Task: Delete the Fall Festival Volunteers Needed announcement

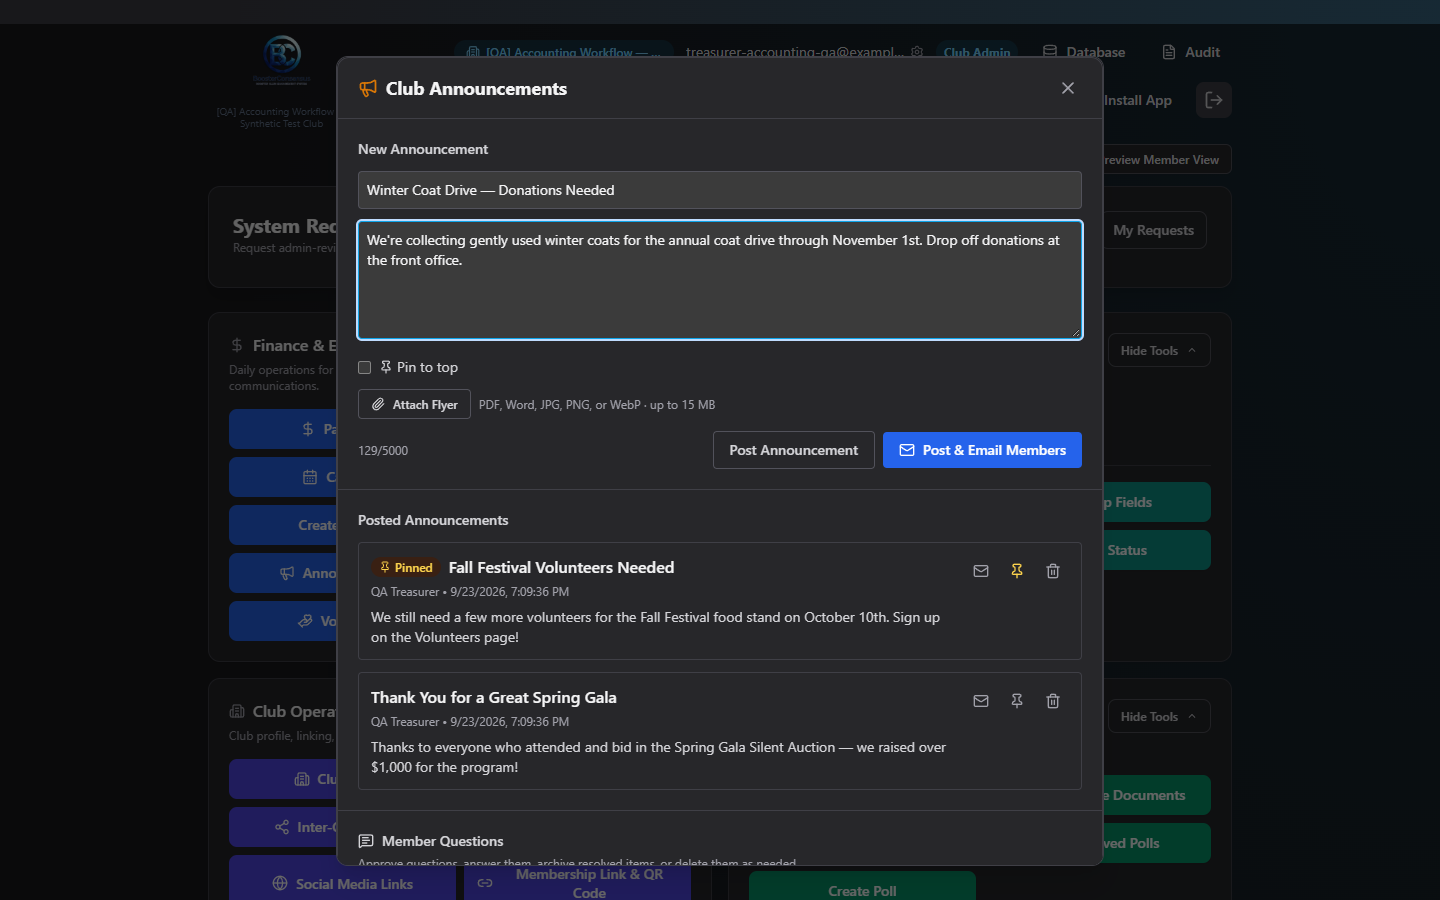Action: pyautogui.click(x=1053, y=571)
